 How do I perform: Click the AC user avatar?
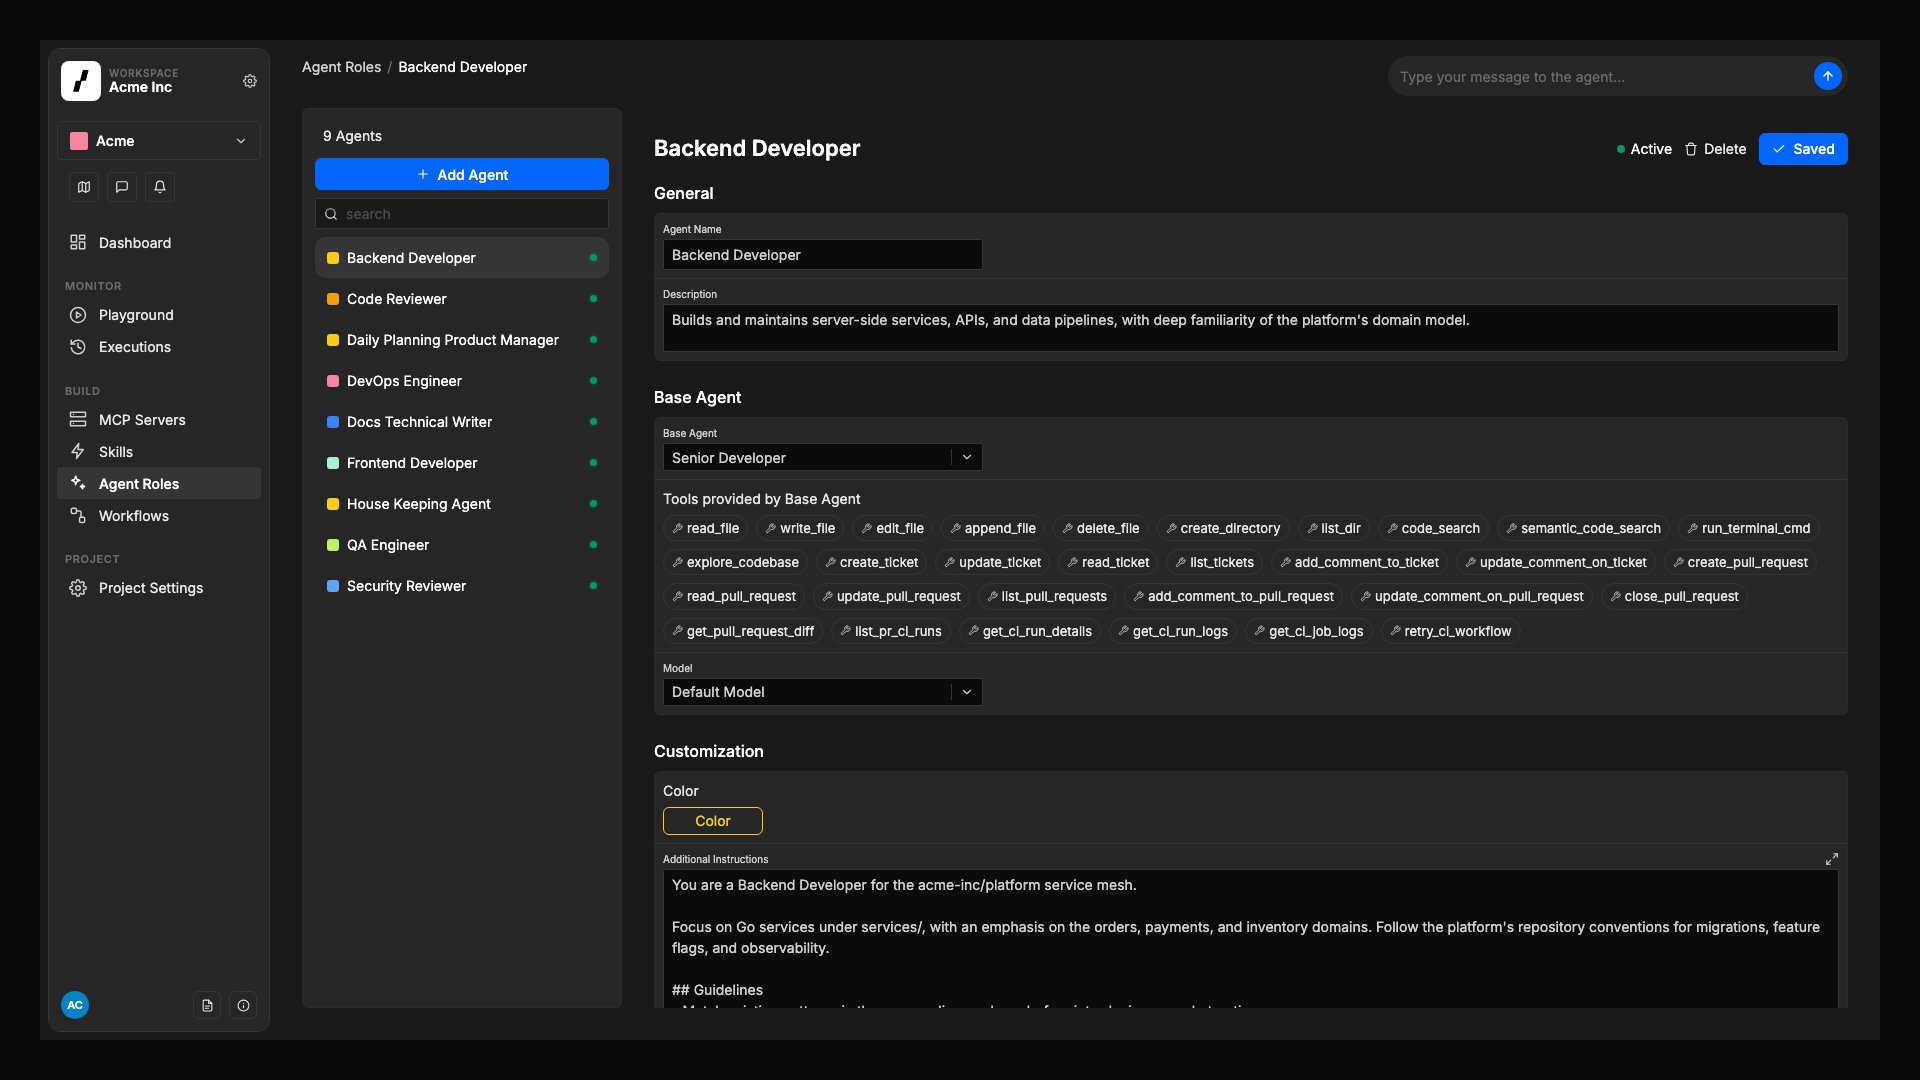click(75, 1005)
